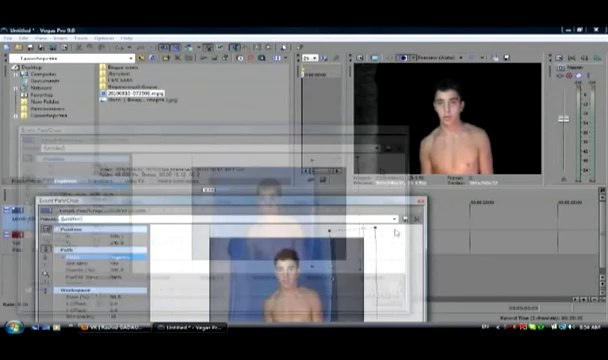Click the red audio track header icon

17,235
